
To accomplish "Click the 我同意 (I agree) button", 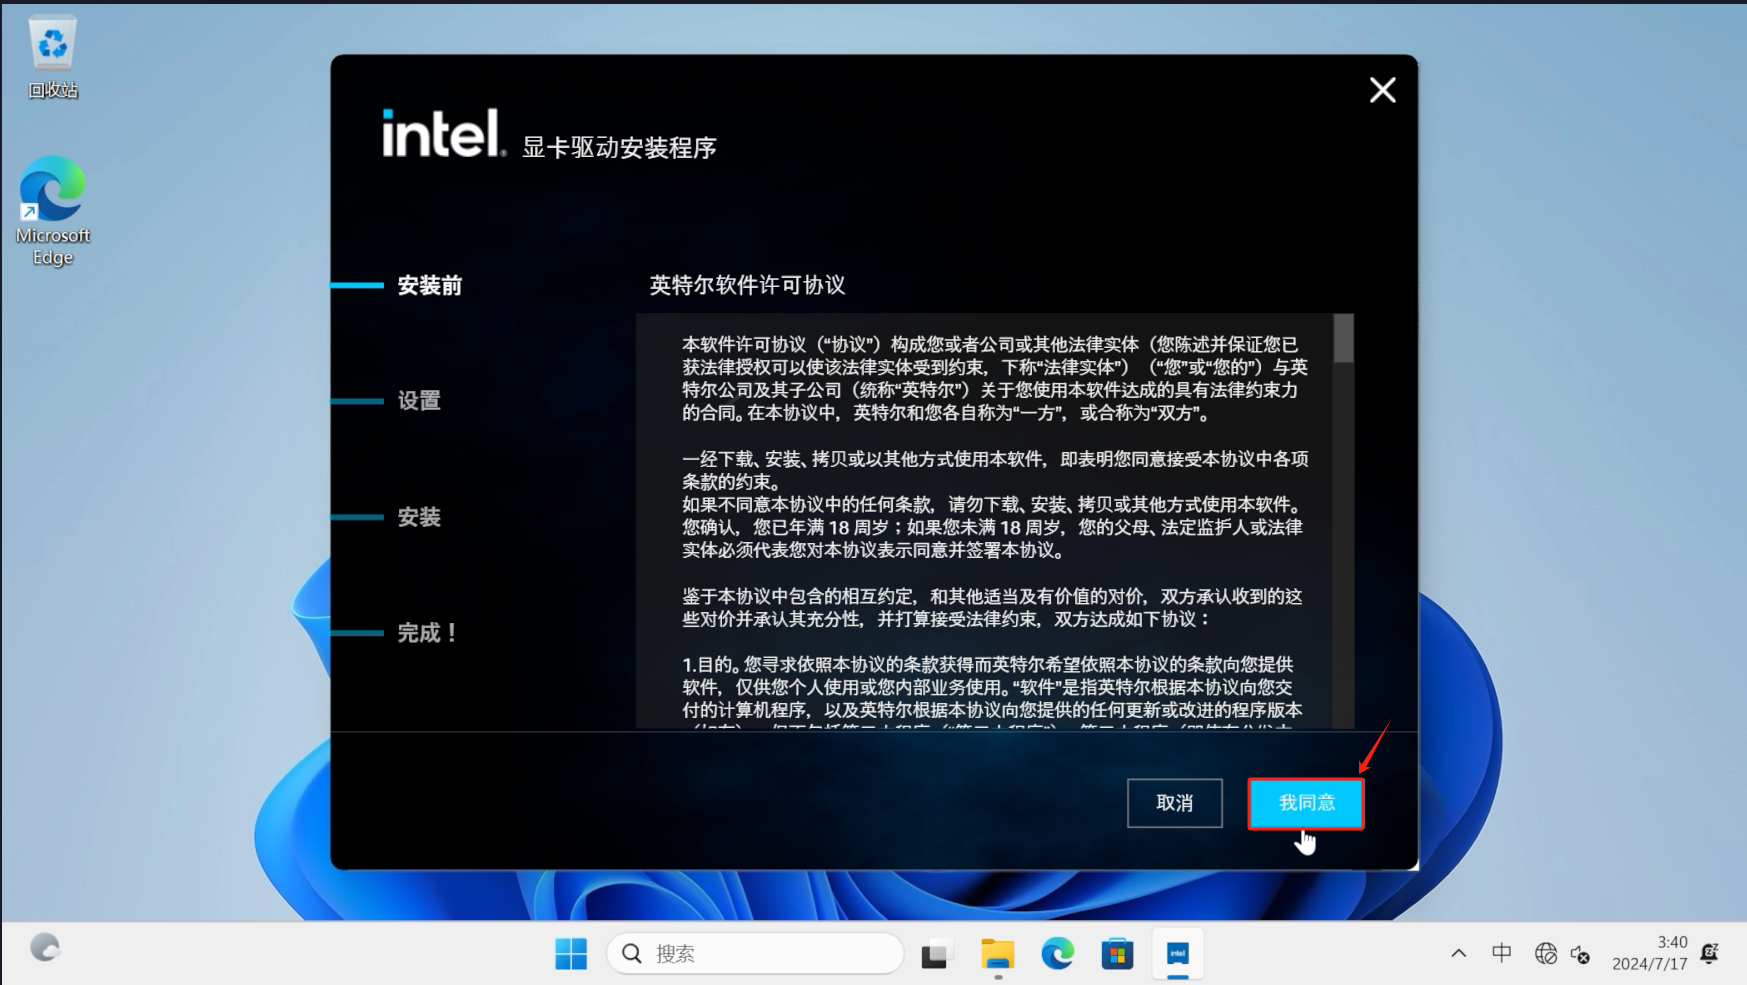I will 1305,803.
